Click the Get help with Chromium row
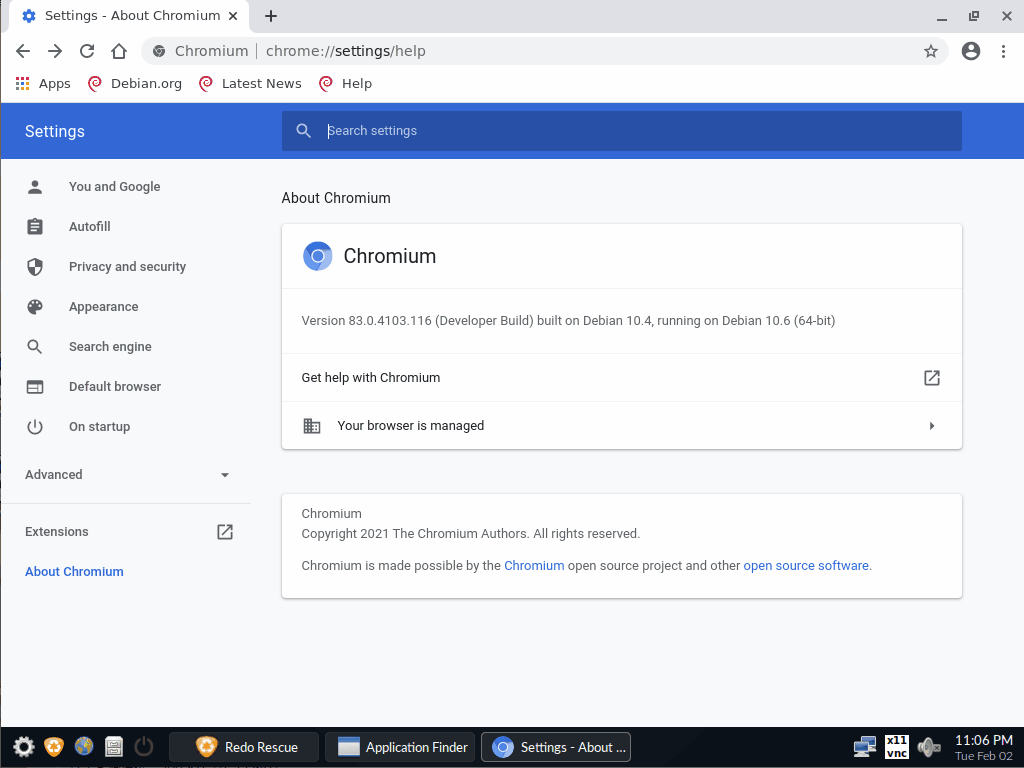The image size is (1024, 768). pos(622,377)
